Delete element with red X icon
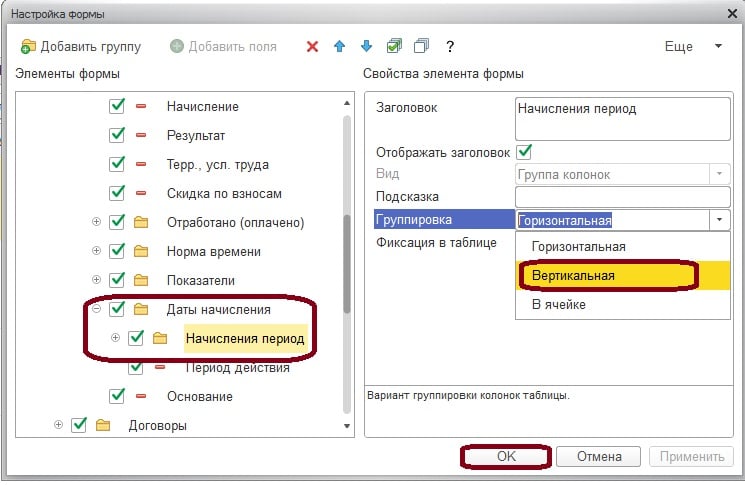The image size is (745, 485). (312, 47)
